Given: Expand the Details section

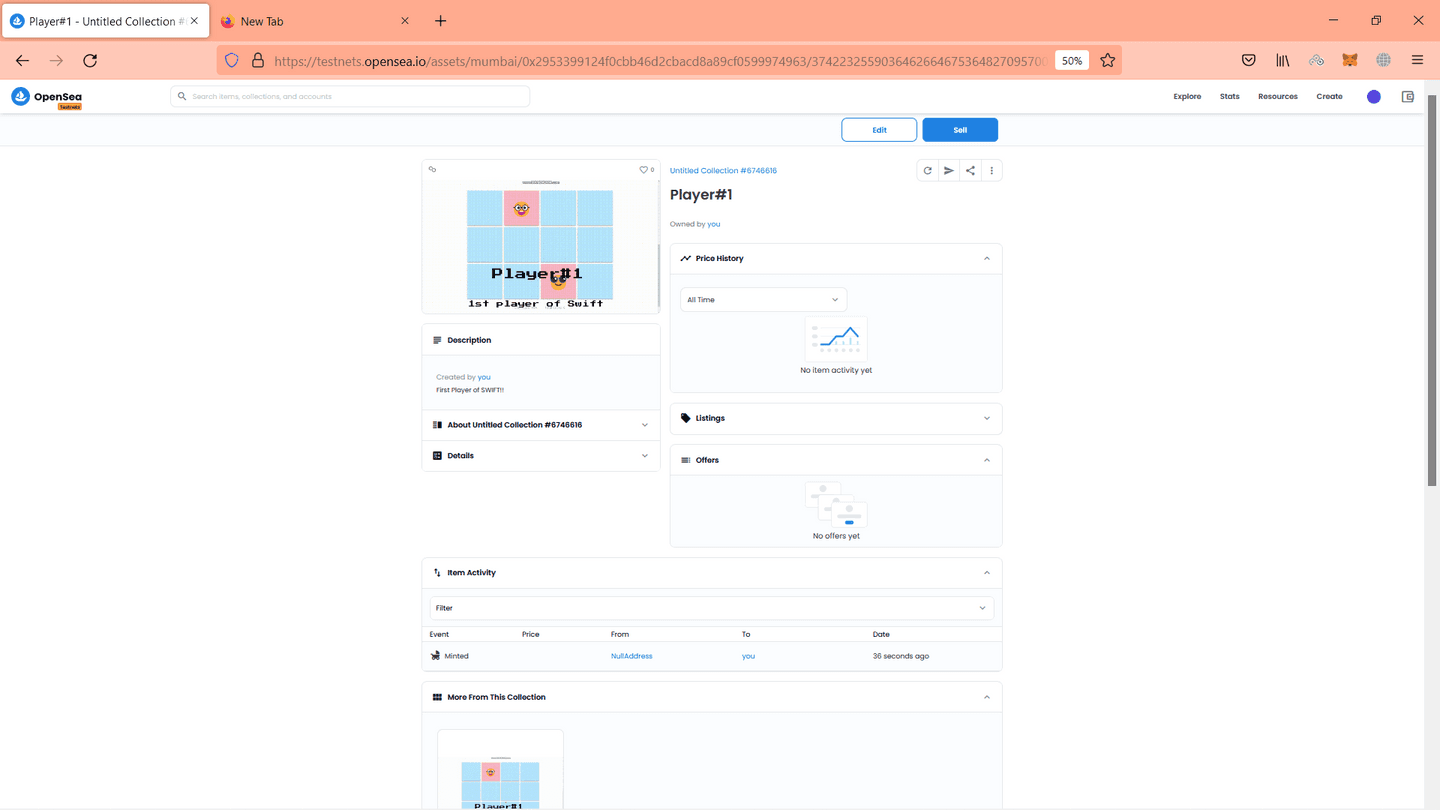Looking at the screenshot, I should pos(541,456).
